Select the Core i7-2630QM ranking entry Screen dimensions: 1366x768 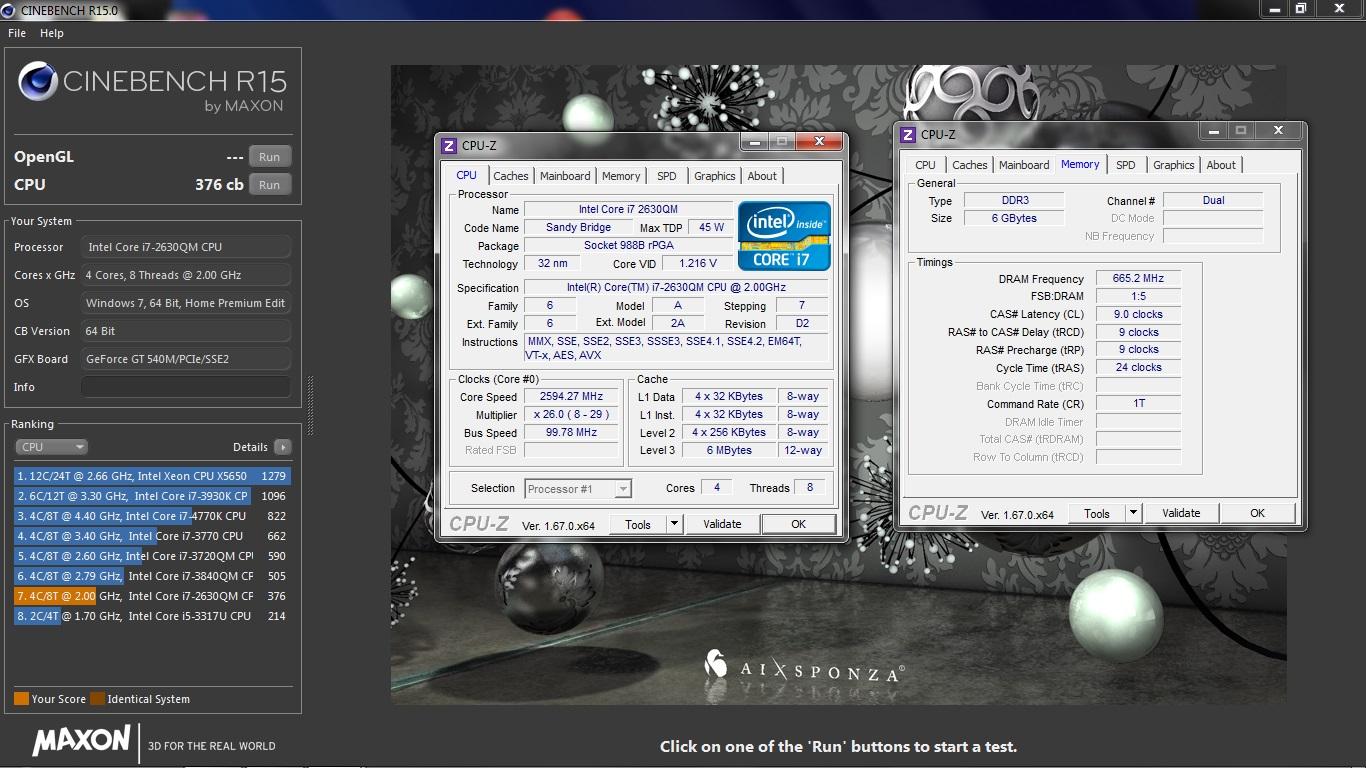pos(152,596)
